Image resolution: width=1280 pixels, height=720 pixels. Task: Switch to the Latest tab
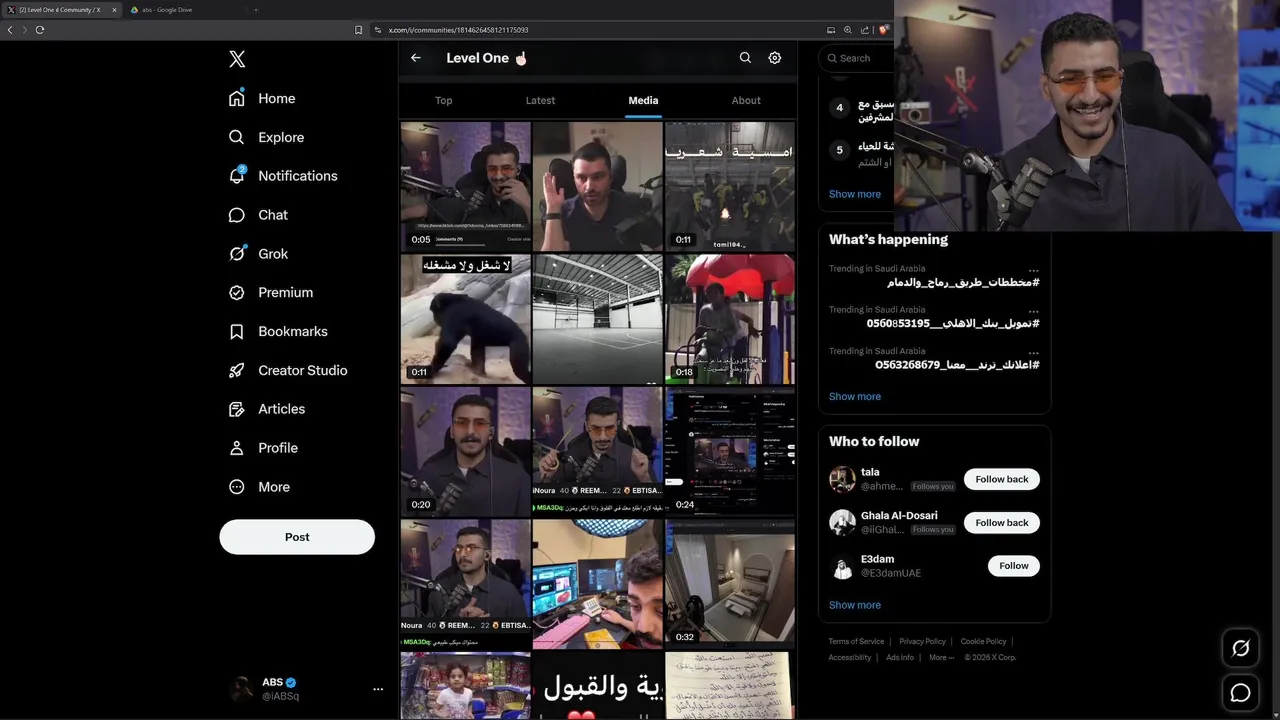pyautogui.click(x=540, y=100)
